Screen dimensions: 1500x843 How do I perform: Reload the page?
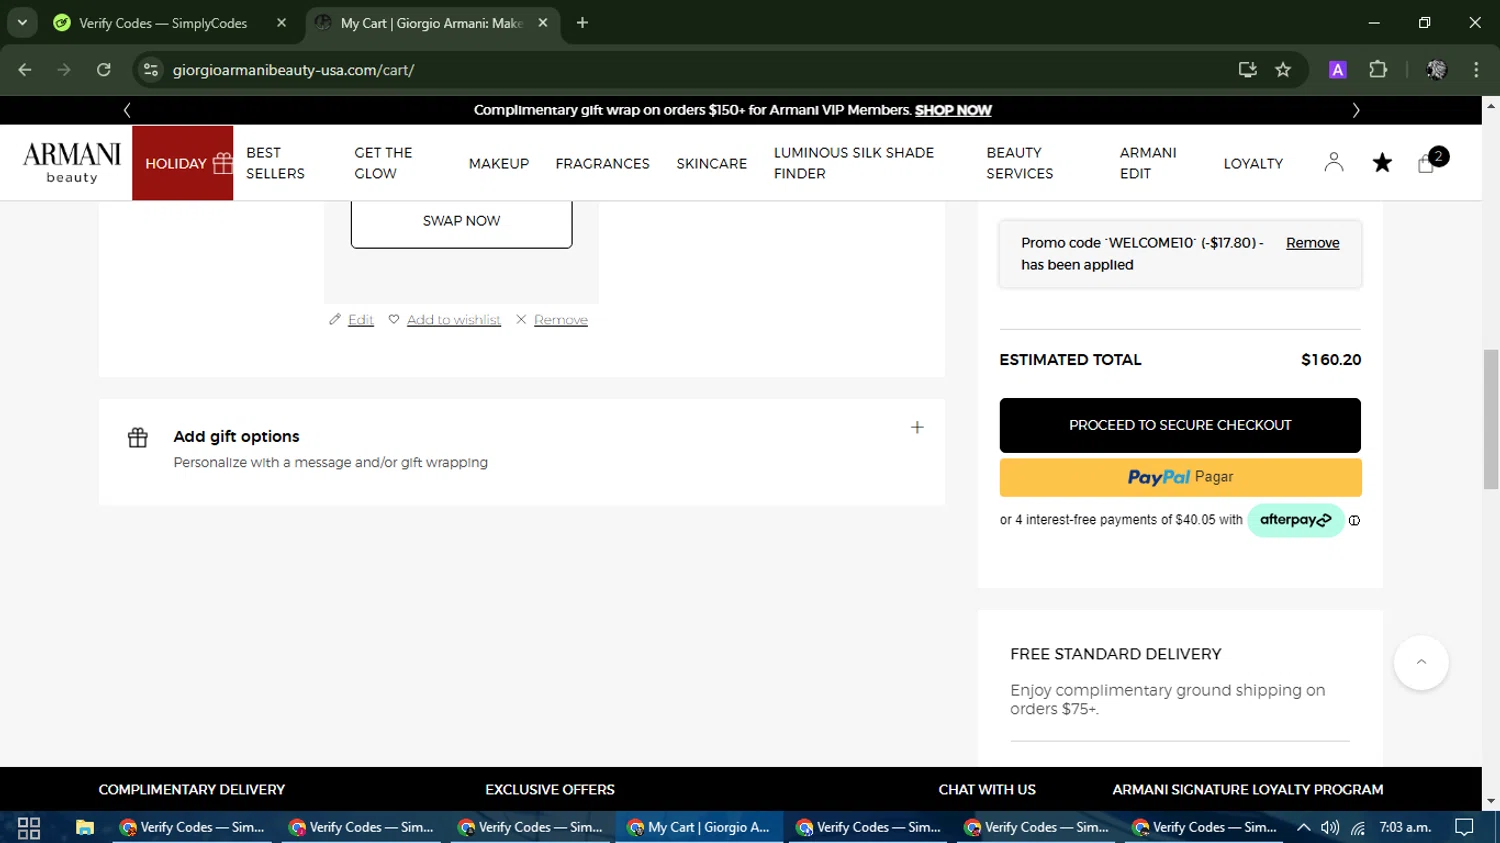coord(104,70)
